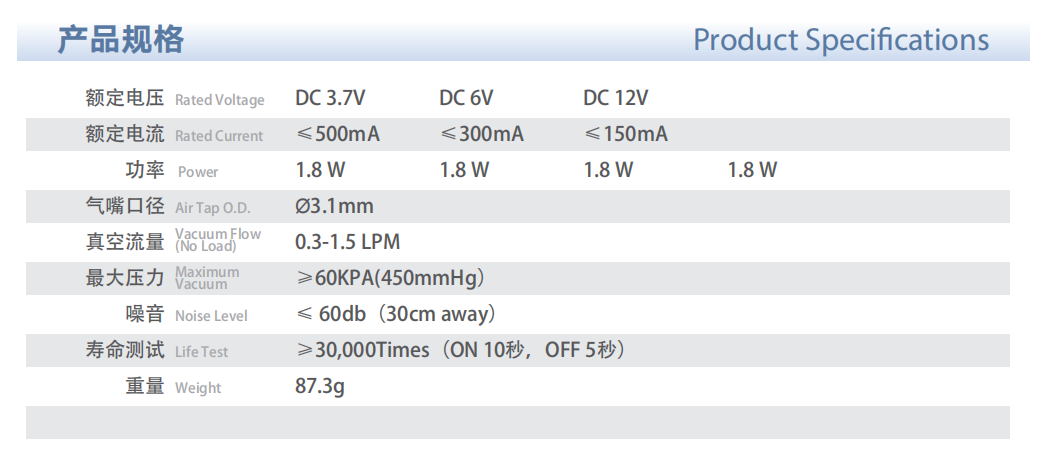Click the Air Tap O.D. label

pos(212,208)
